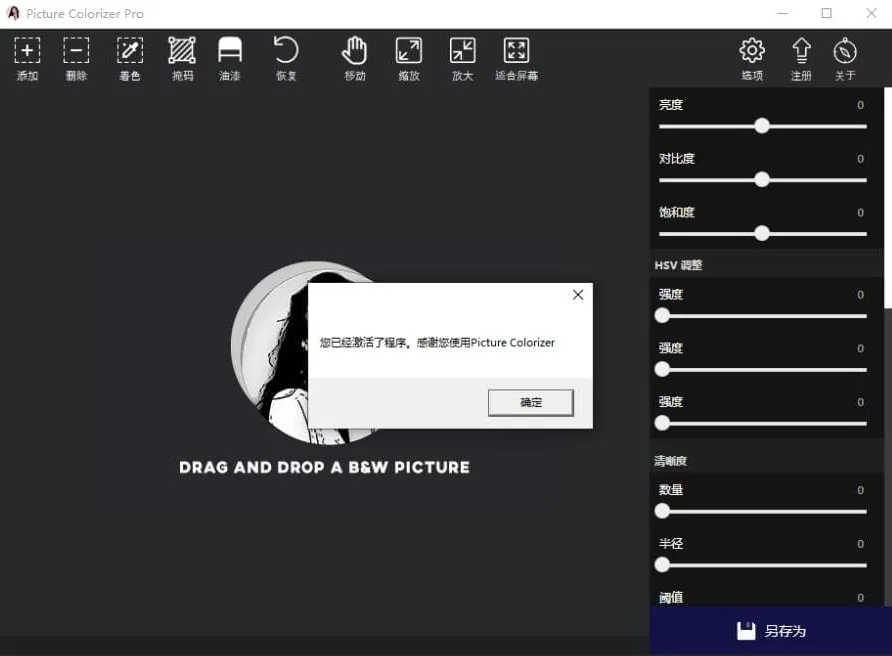The image size is (892, 656).
Task: Click the 另存为 (Save As) button
Action: click(x=770, y=631)
